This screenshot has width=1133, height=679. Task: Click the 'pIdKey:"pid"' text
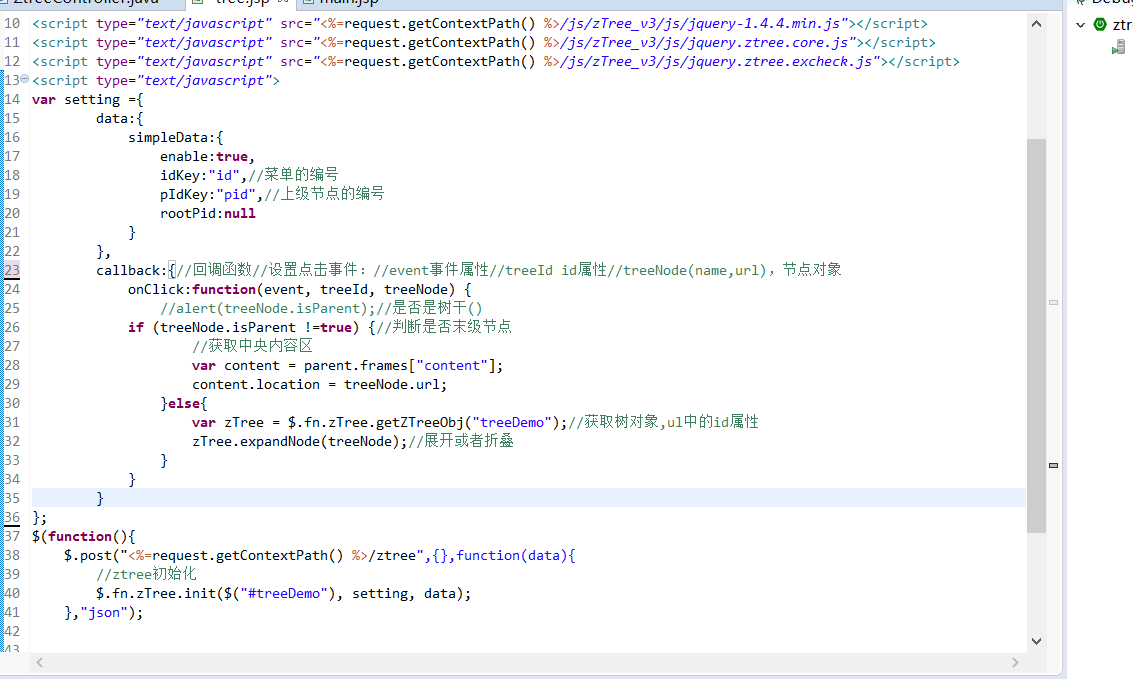207,194
